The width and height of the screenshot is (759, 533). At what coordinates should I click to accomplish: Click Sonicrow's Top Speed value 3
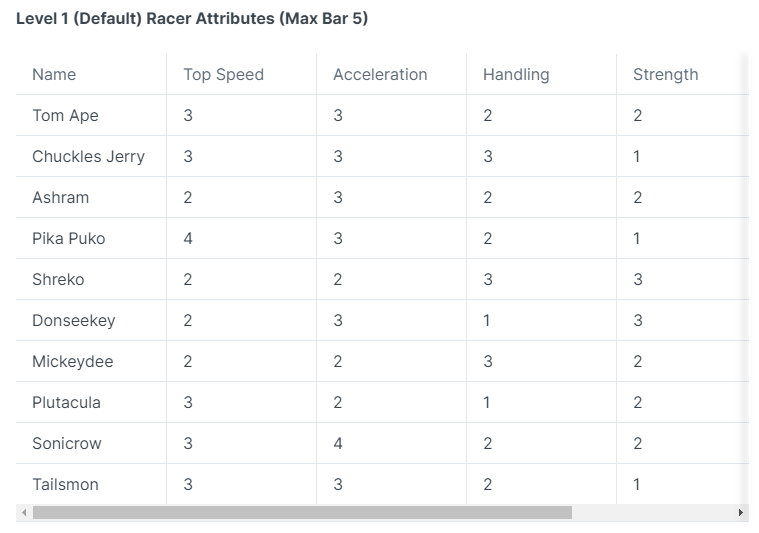coord(188,443)
